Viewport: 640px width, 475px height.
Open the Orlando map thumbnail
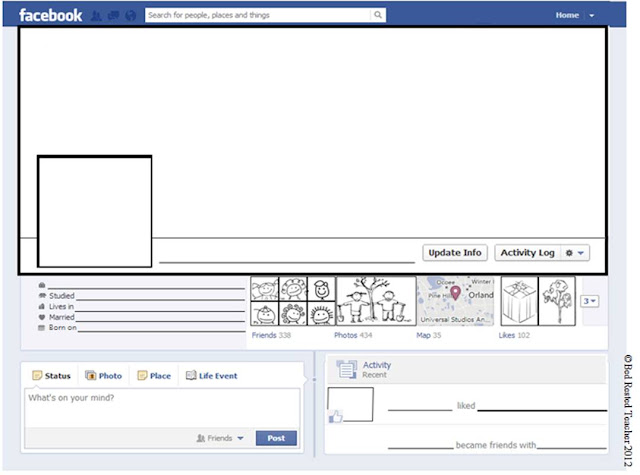[x=456, y=301]
